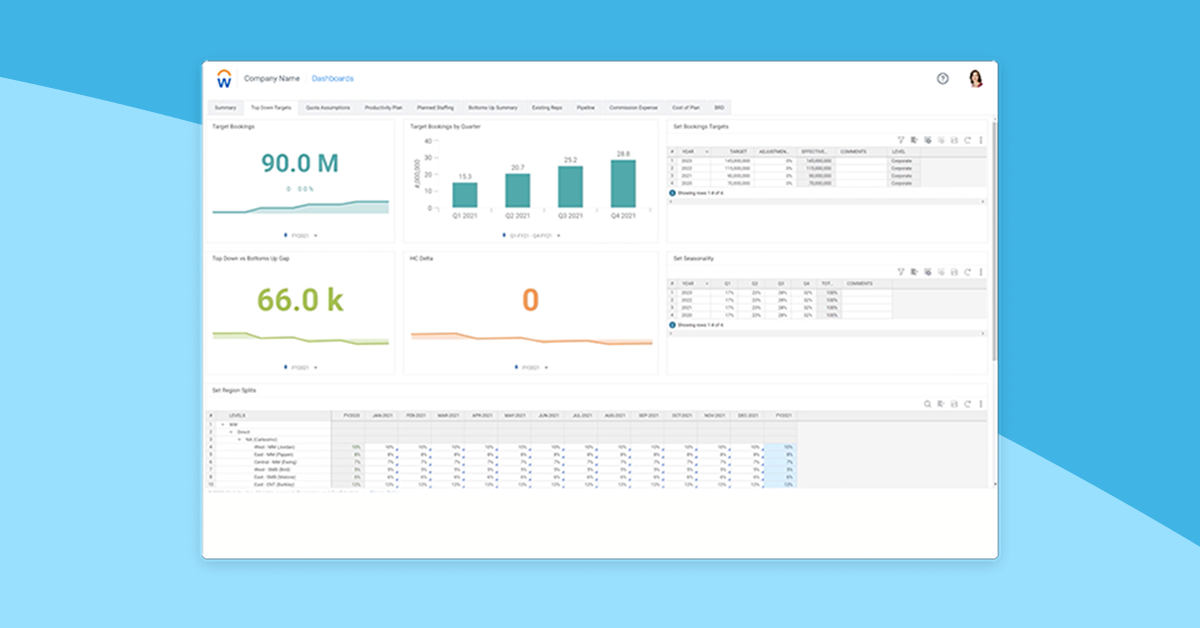This screenshot has width=1200, height=628.
Task: Click the Workday logo in the header
Action: coord(222,78)
